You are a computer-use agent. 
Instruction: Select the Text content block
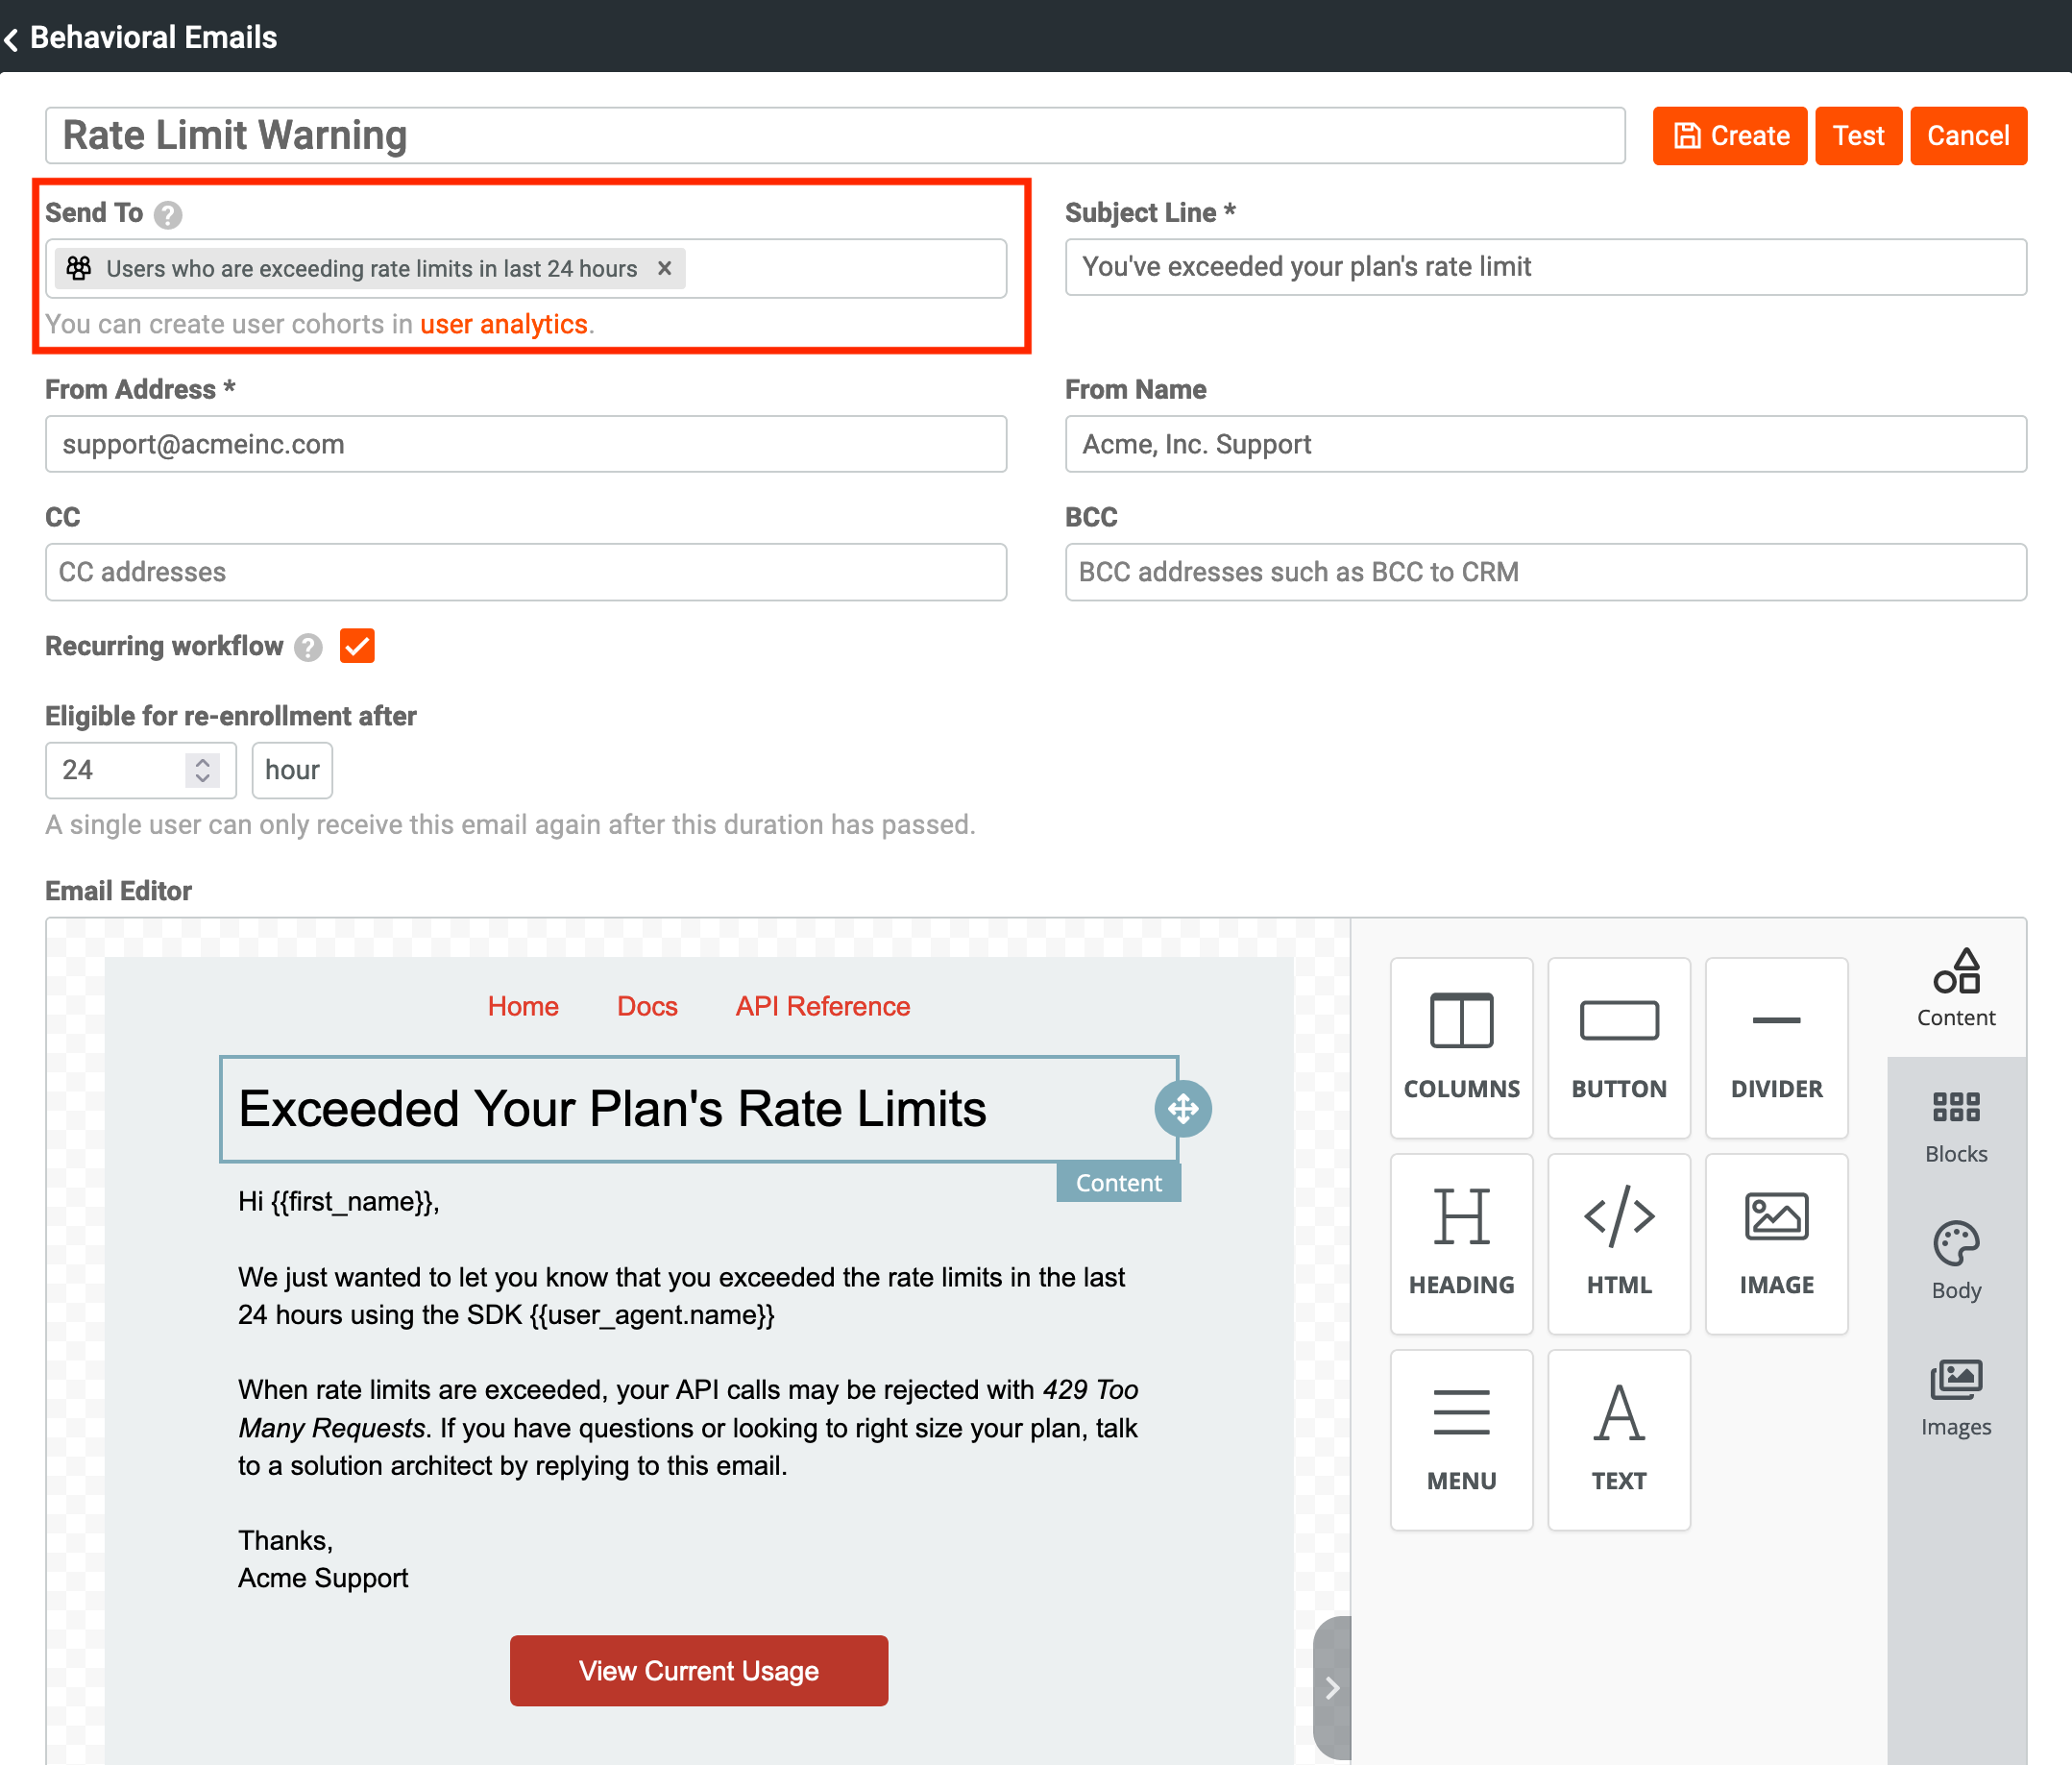click(1619, 1439)
